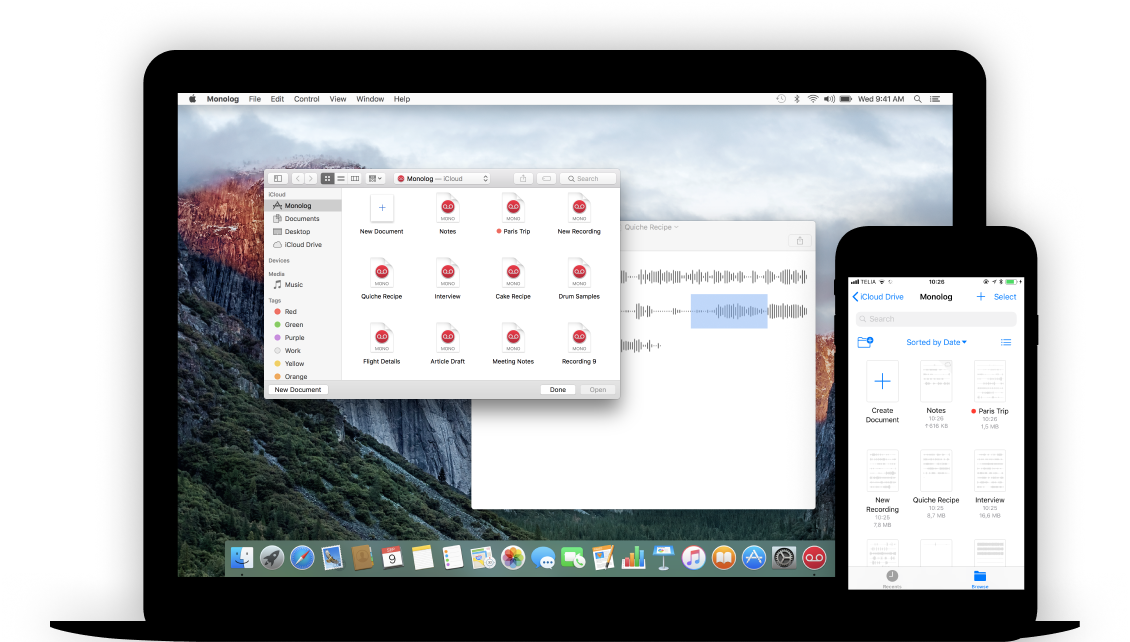Open the Quiche Recipe title dropdown
The height and width of the screenshot is (642, 1130).
651,227
